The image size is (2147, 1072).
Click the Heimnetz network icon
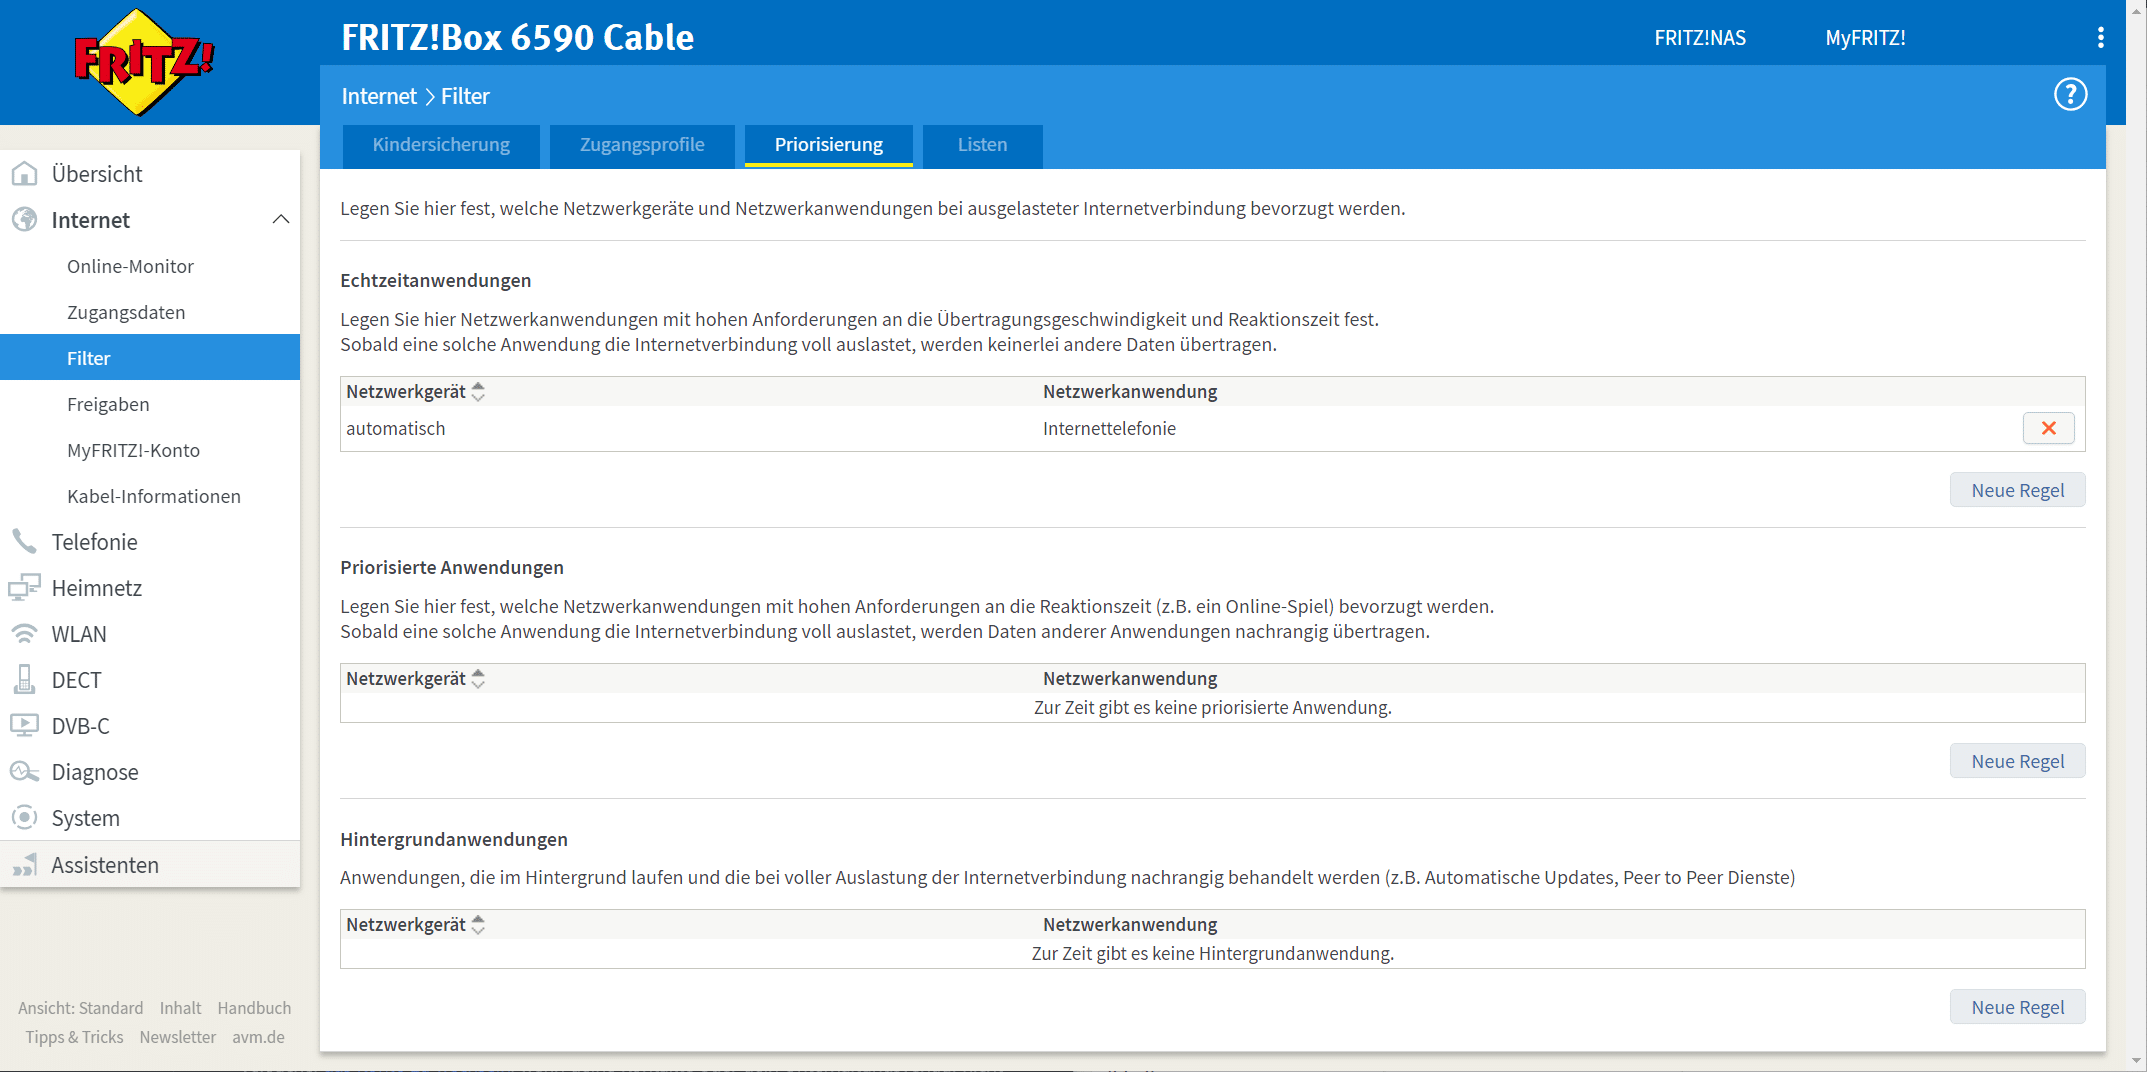tap(25, 588)
